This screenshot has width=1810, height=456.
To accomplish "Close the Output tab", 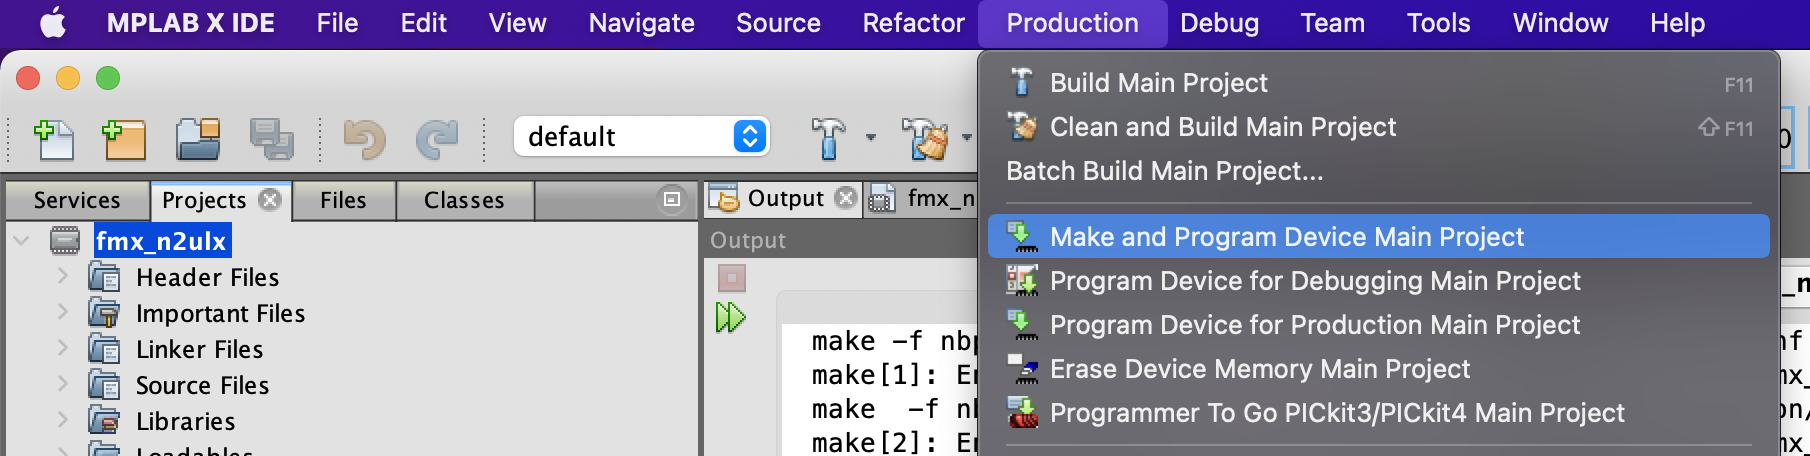I will pyautogui.click(x=846, y=198).
